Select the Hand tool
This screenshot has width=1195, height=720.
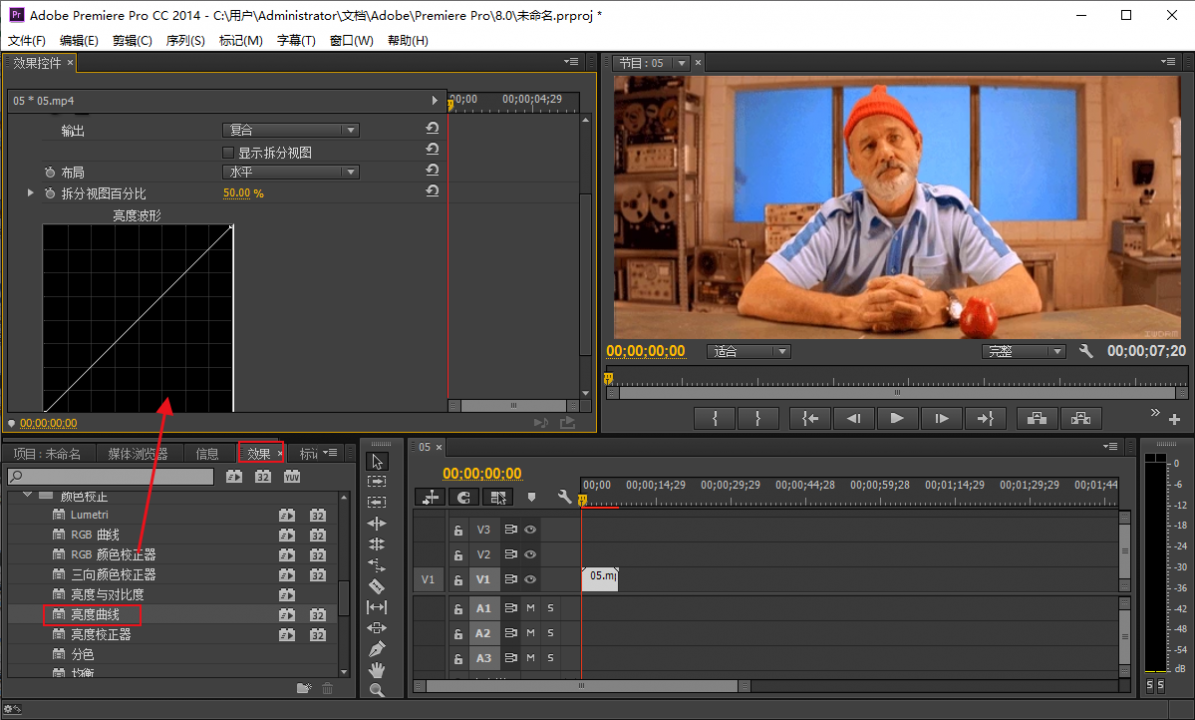377,670
